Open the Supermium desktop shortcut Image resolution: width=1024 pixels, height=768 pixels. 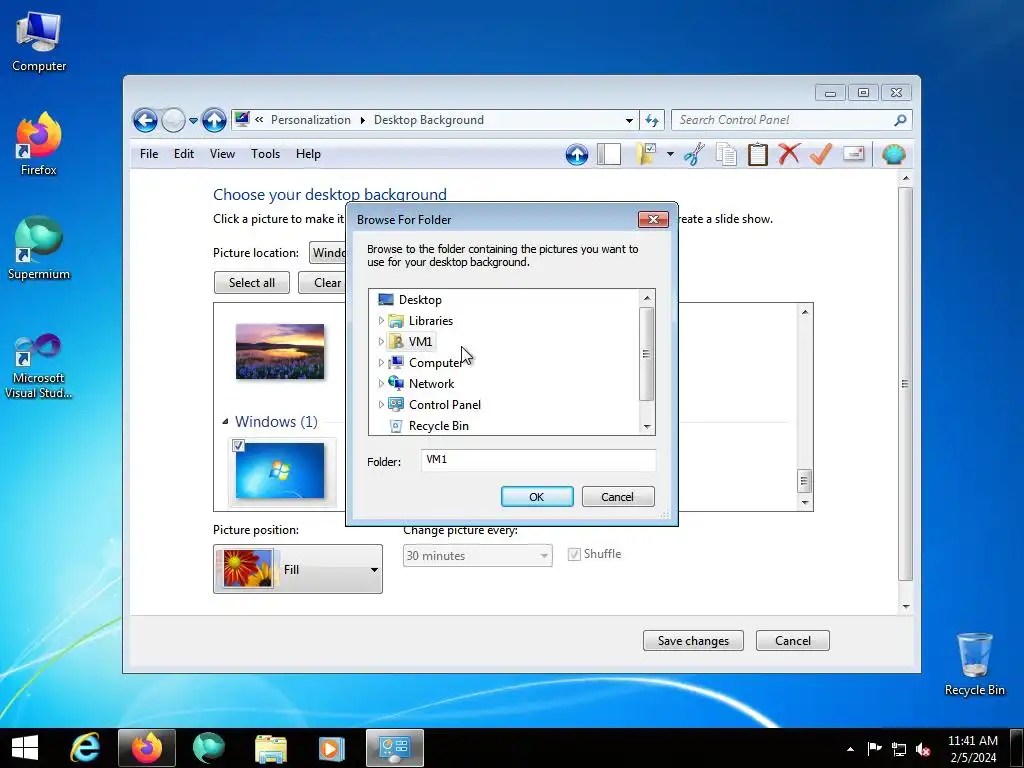click(39, 249)
